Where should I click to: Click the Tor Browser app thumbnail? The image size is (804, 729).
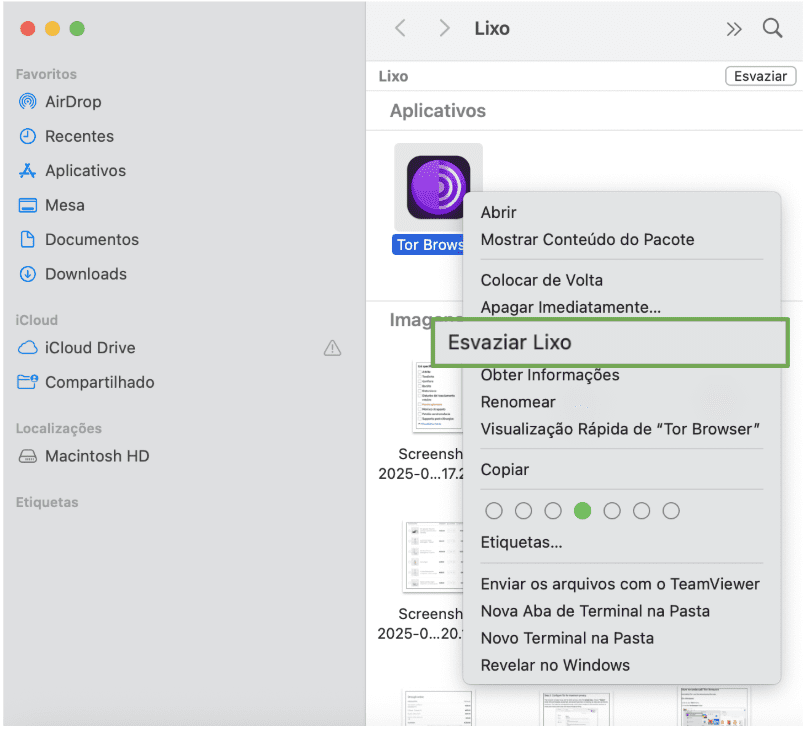(438, 185)
